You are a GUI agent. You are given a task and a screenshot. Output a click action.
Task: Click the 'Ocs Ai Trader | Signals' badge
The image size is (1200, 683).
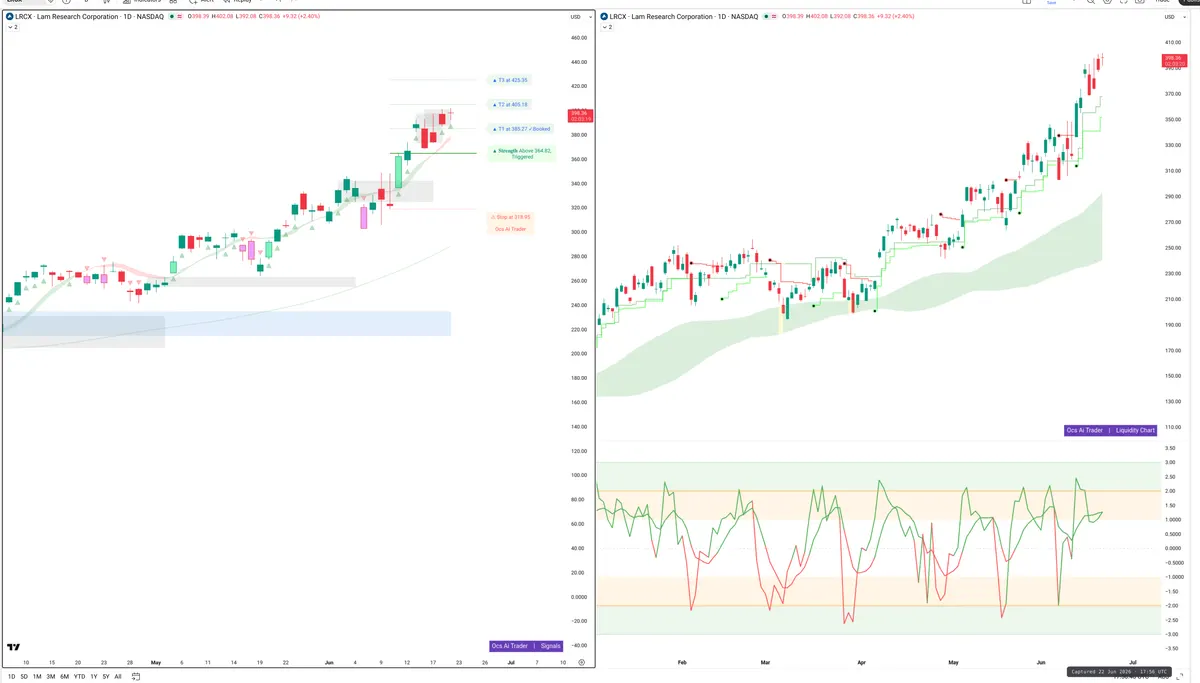[x=527, y=646]
